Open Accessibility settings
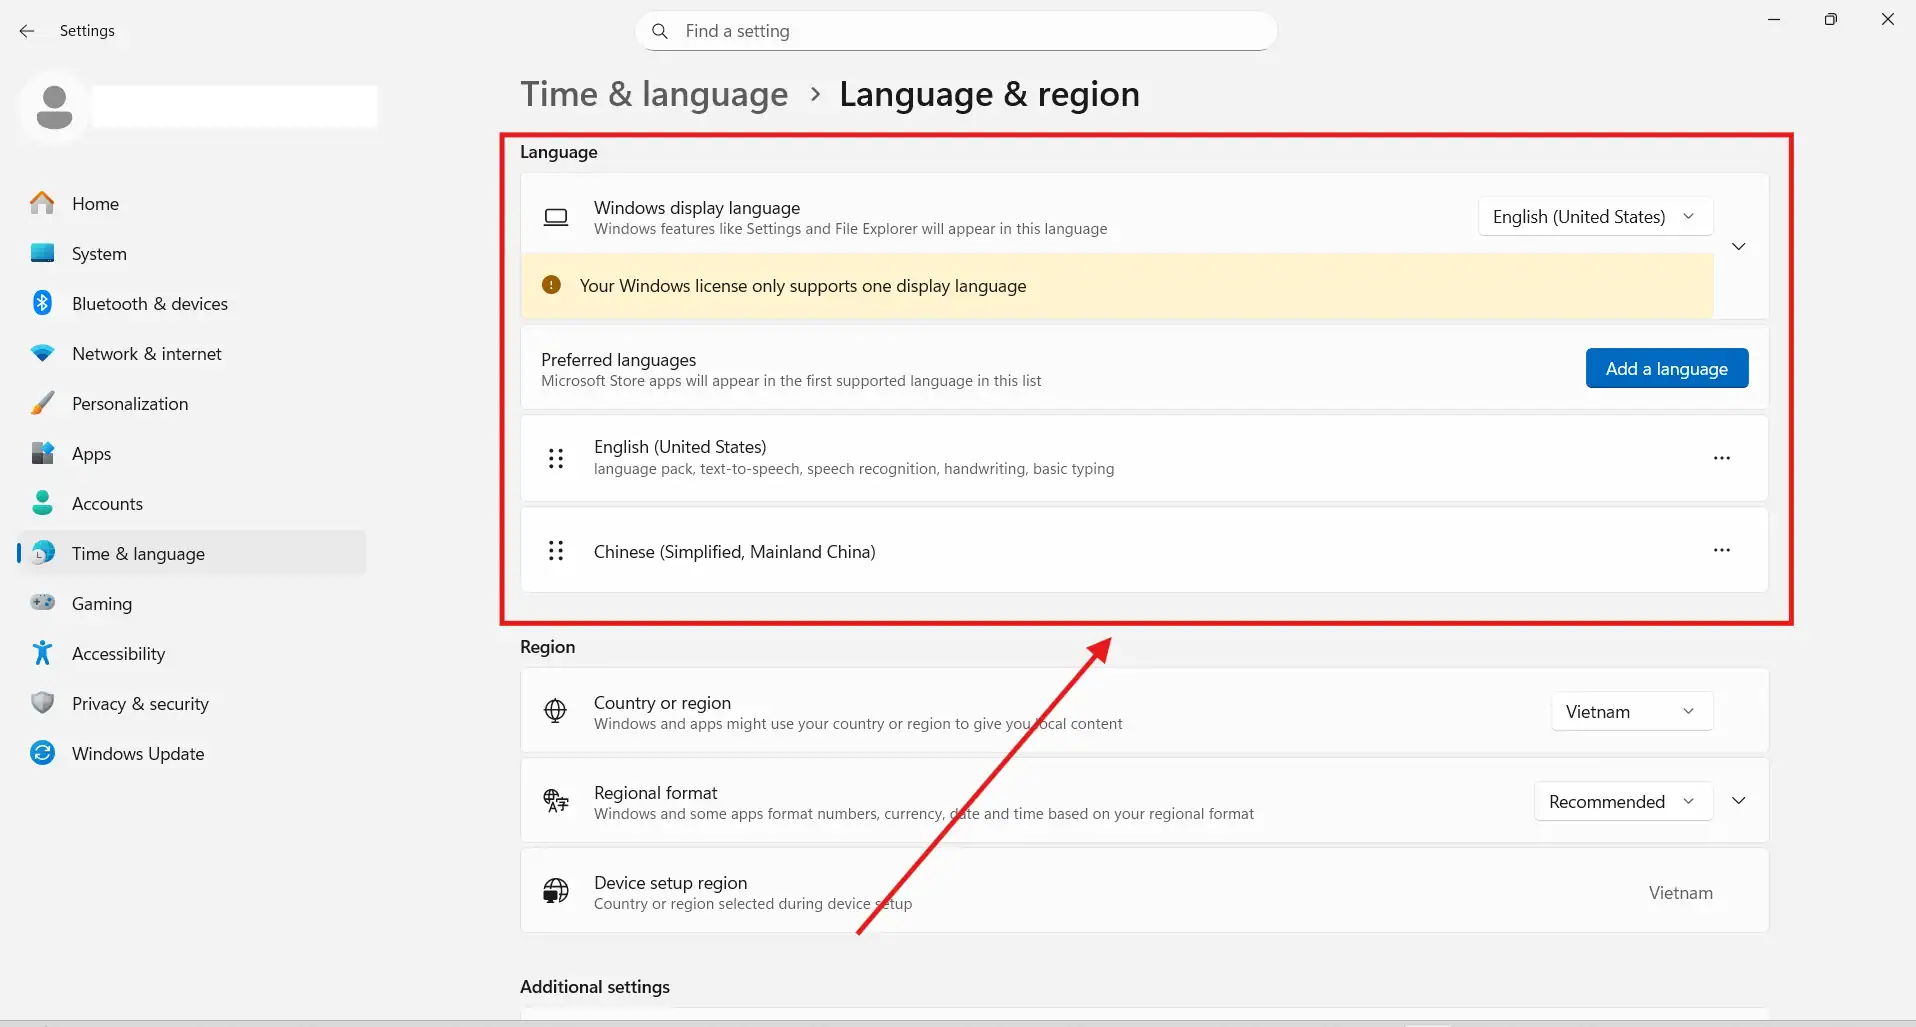1916x1027 pixels. pos(118,654)
